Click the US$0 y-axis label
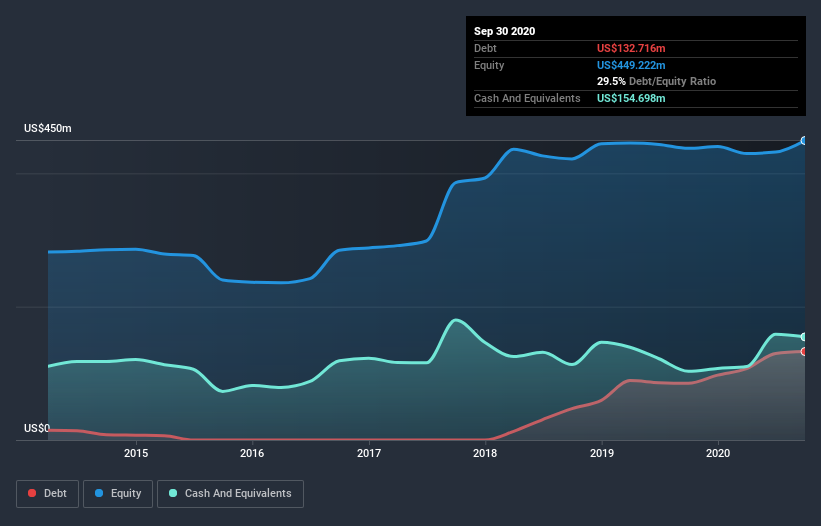Viewport: 821px width, 526px height. click(37, 428)
